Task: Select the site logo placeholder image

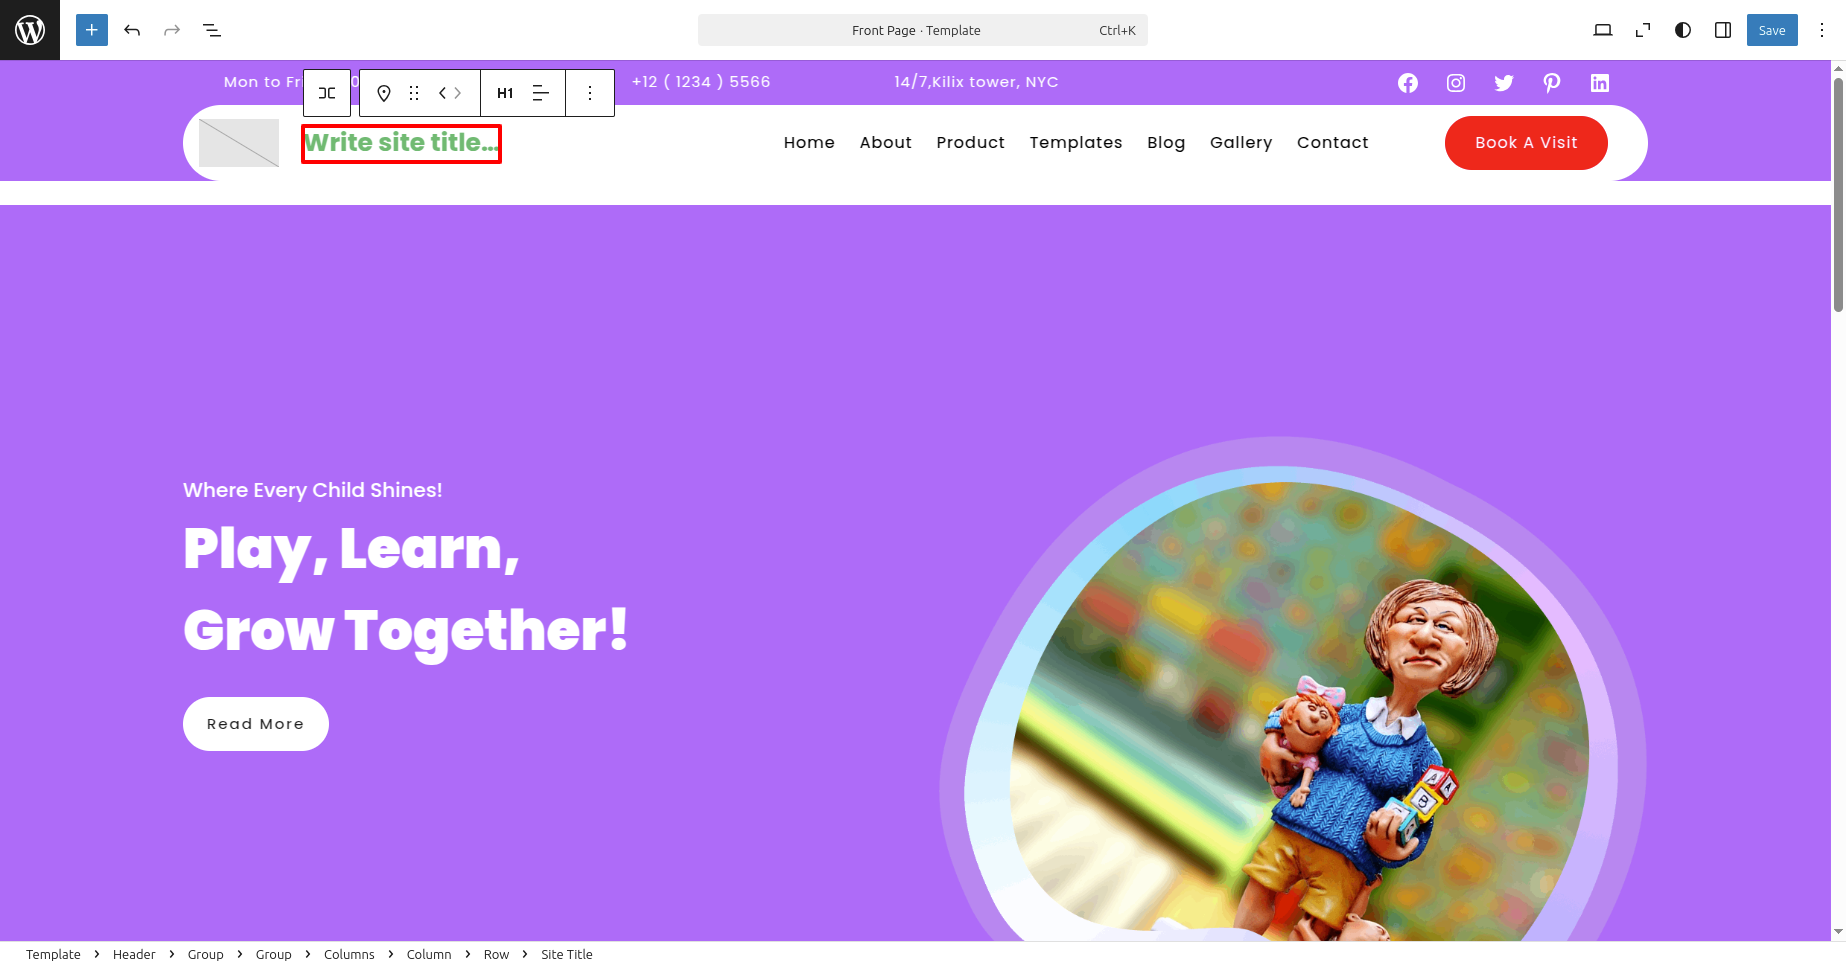Action: coord(239,143)
